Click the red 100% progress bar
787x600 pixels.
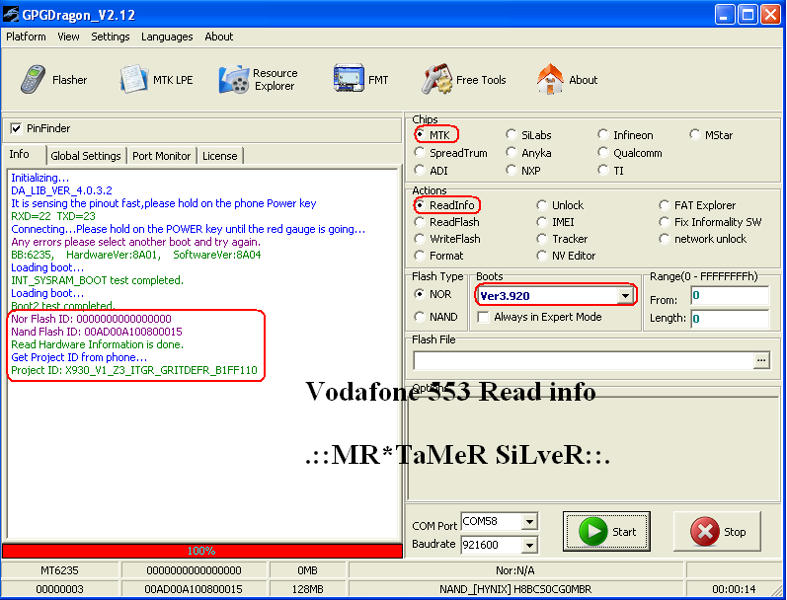[x=202, y=551]
